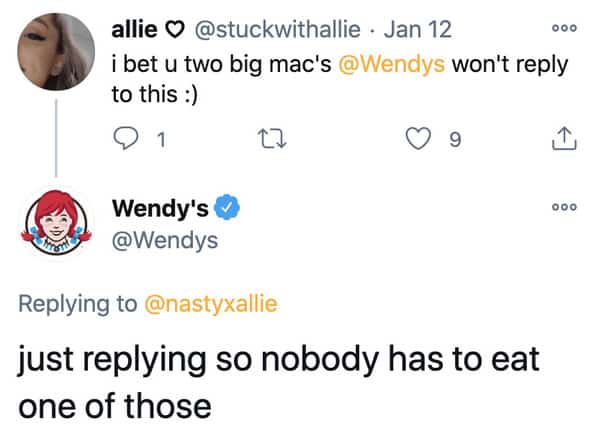This screenshot has width=599, height=439.
Task: Click the Wendy's verified badge
Action: [x=227, y=207]
